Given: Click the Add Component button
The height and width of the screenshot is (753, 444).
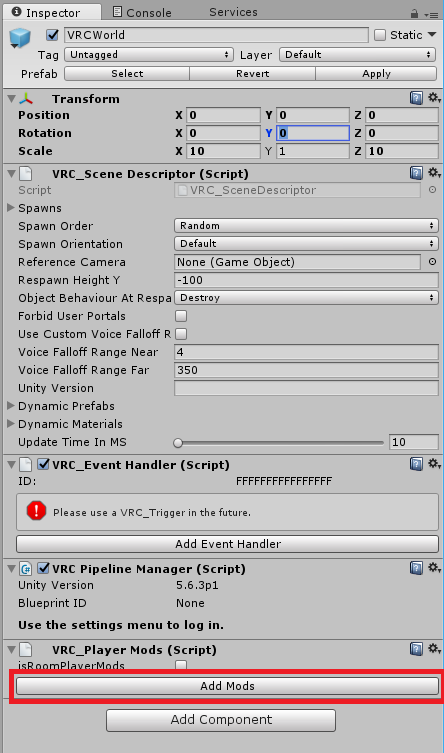Looking at the screenshot, I should click(x=221, y=720).
